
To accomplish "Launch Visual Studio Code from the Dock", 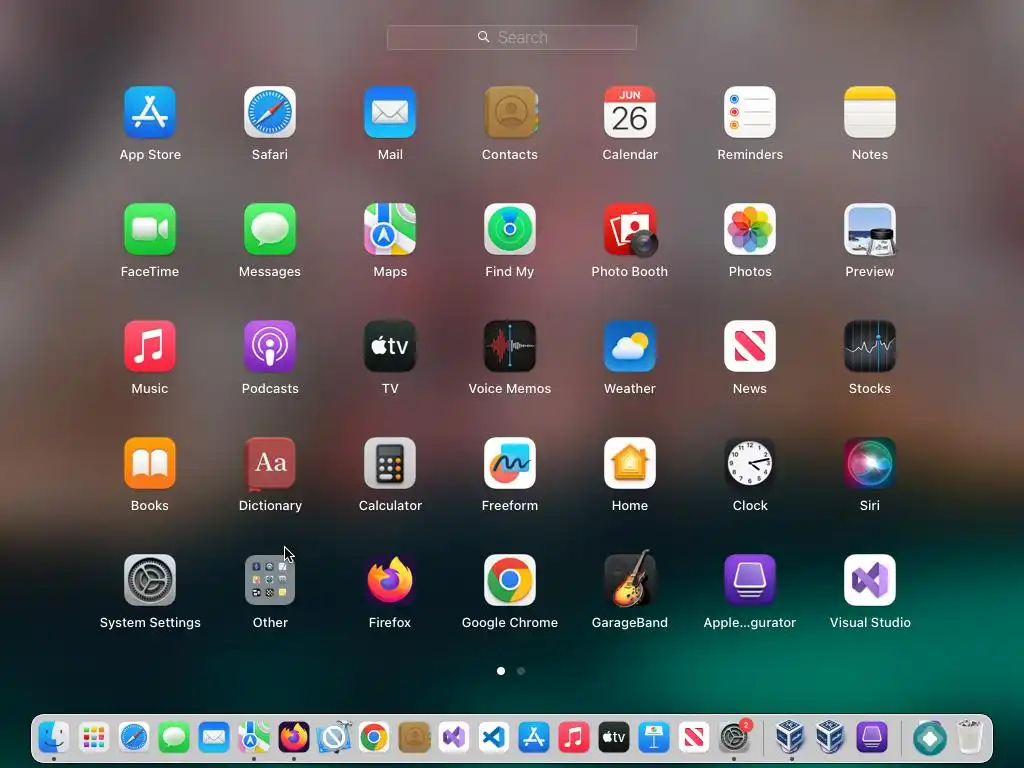I will click(x=494, y=737).
